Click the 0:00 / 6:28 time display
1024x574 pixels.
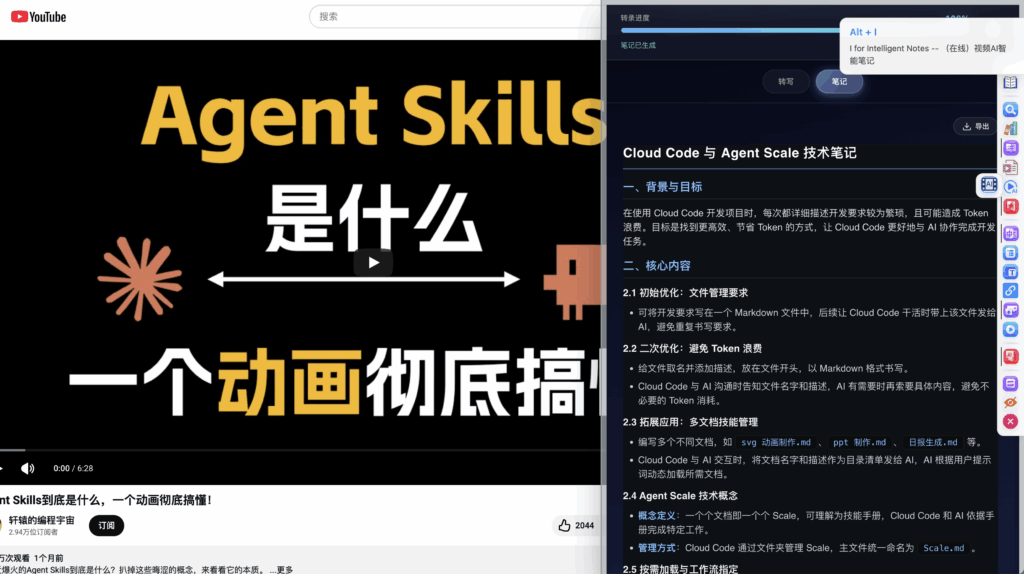coord(73,468)
